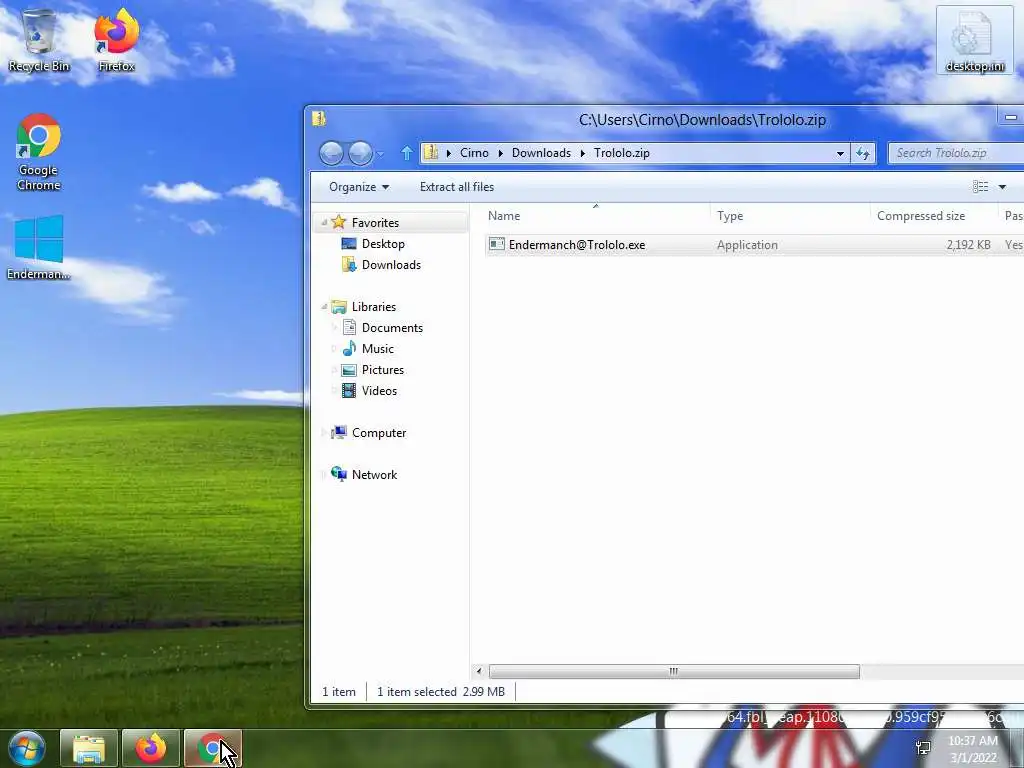Click the Application type cell
Screen dimensions: 1024x768
point(747,245)
